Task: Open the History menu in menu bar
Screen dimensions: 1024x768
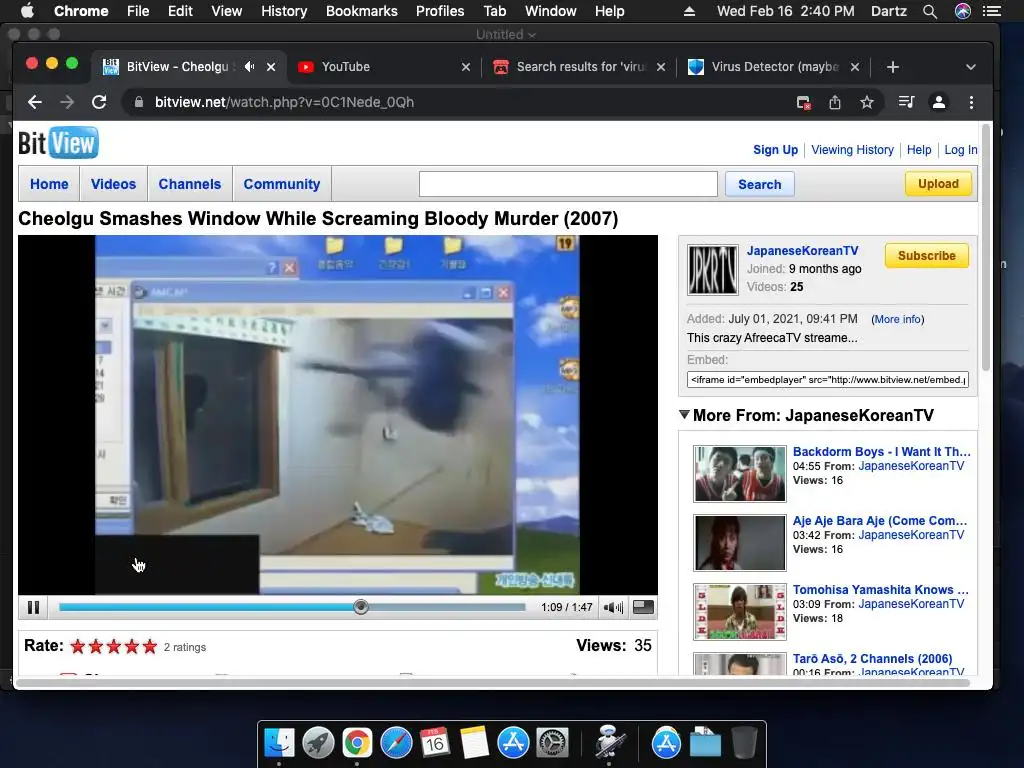Action: [x=283, y=11]
